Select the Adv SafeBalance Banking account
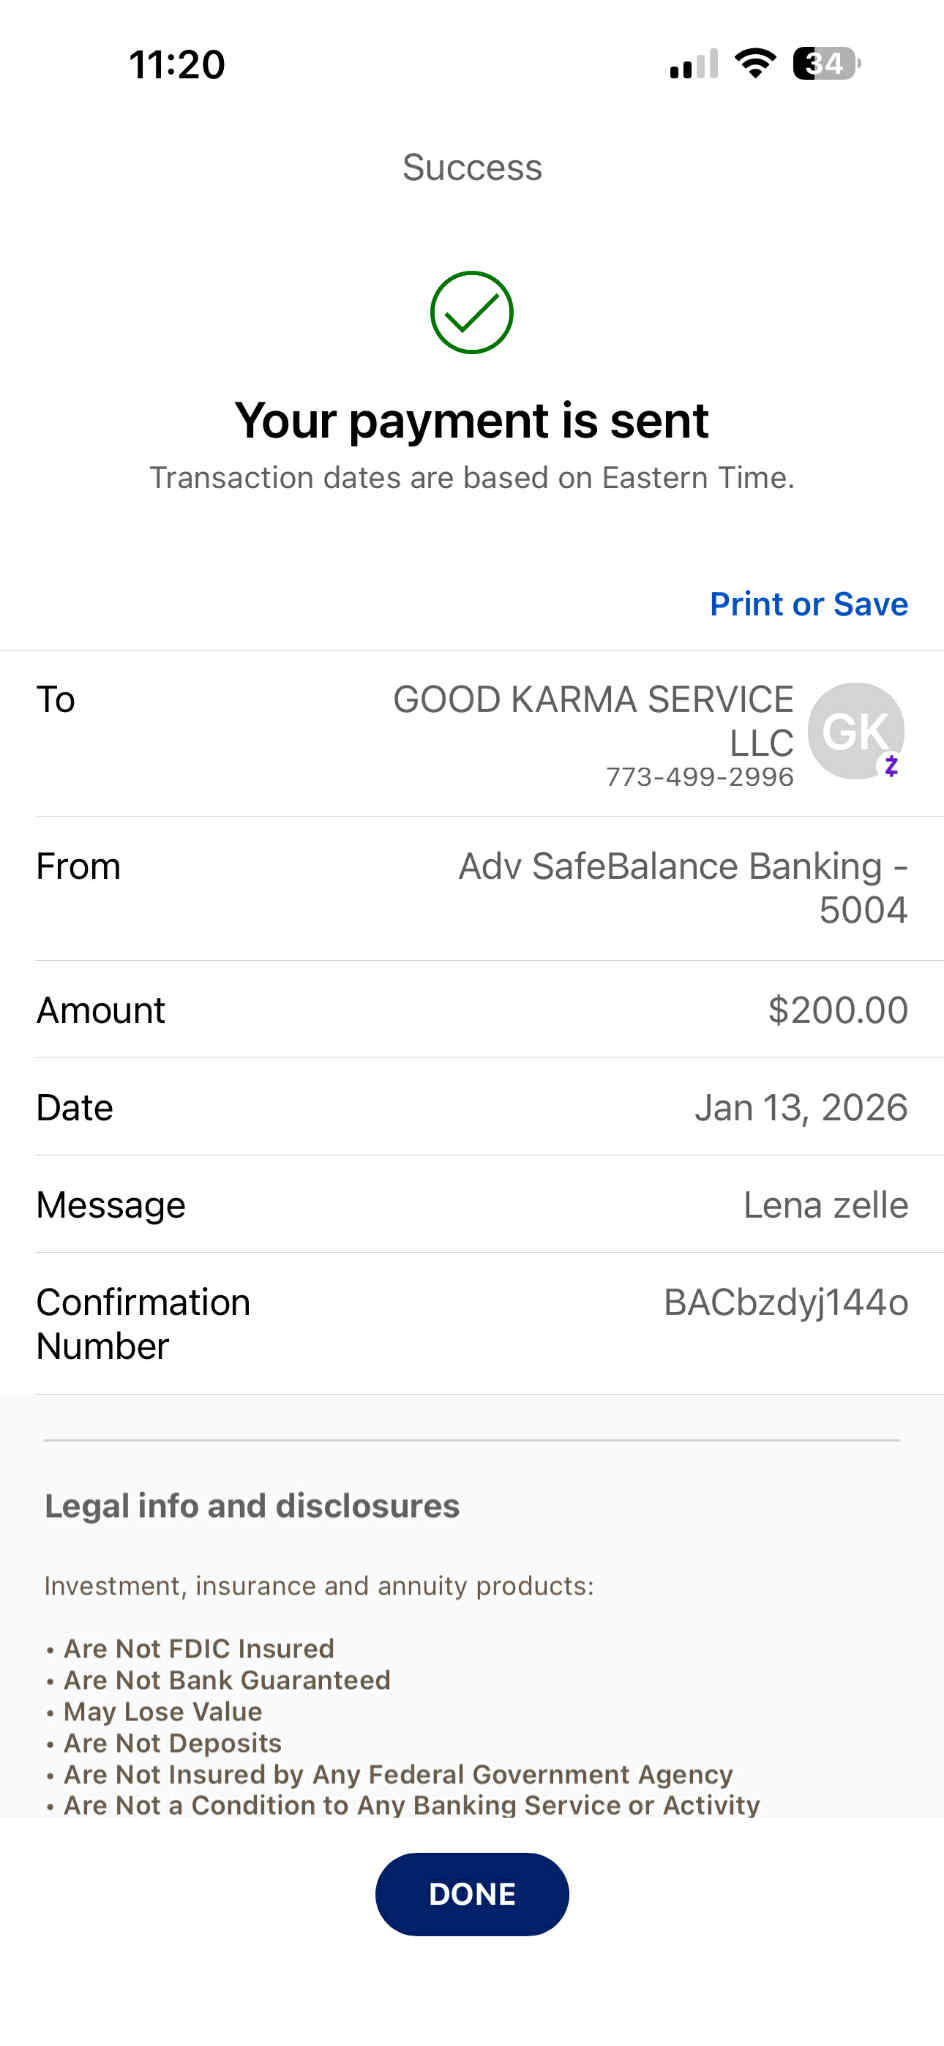The image size is (944, 2046). [683, 887]
